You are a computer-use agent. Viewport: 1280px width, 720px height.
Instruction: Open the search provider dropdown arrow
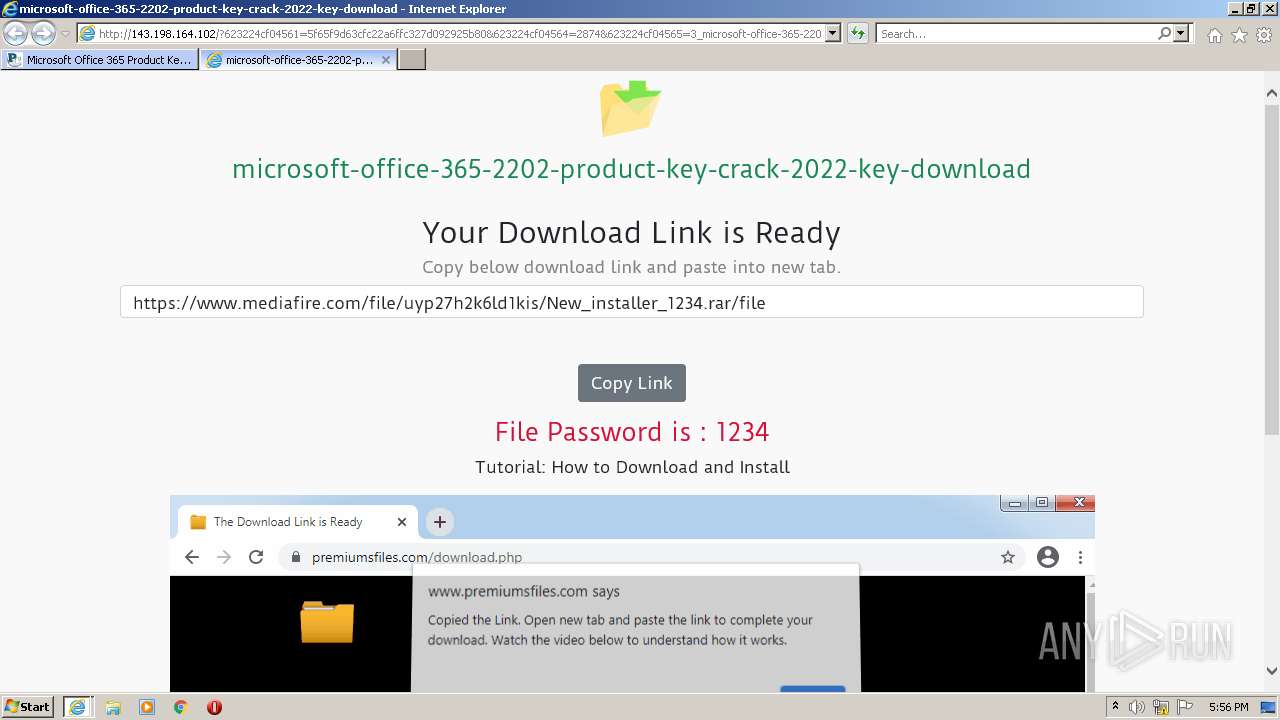point(1182,34)
